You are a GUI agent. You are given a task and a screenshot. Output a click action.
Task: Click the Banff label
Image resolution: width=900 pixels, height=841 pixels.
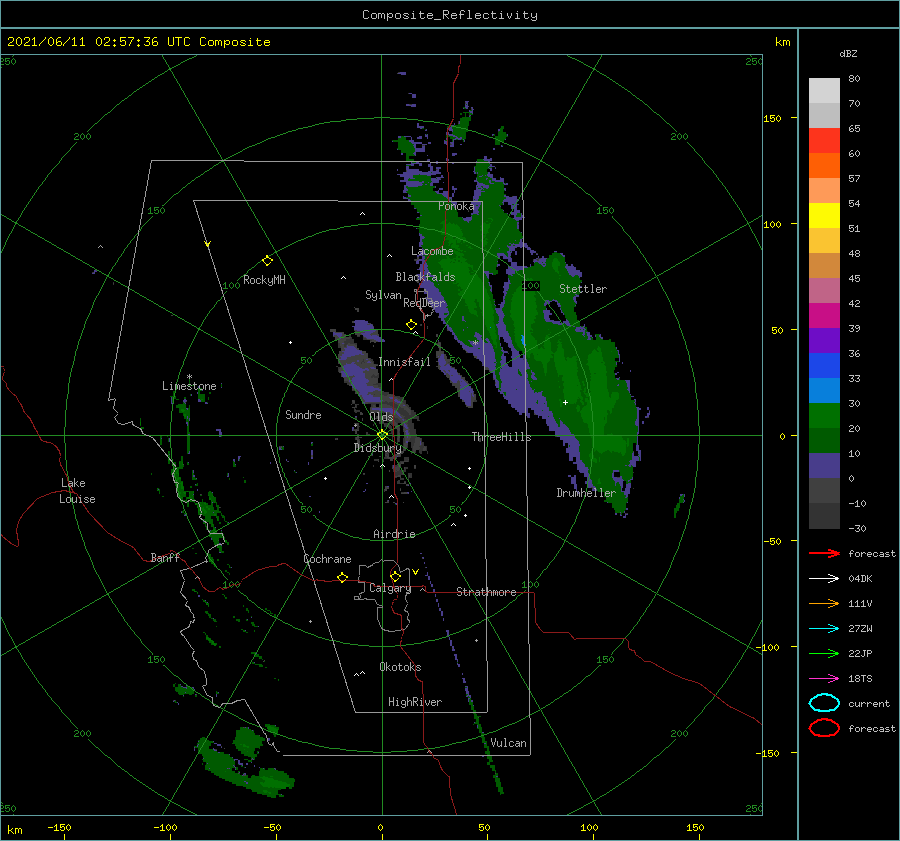tap(165, 557)
